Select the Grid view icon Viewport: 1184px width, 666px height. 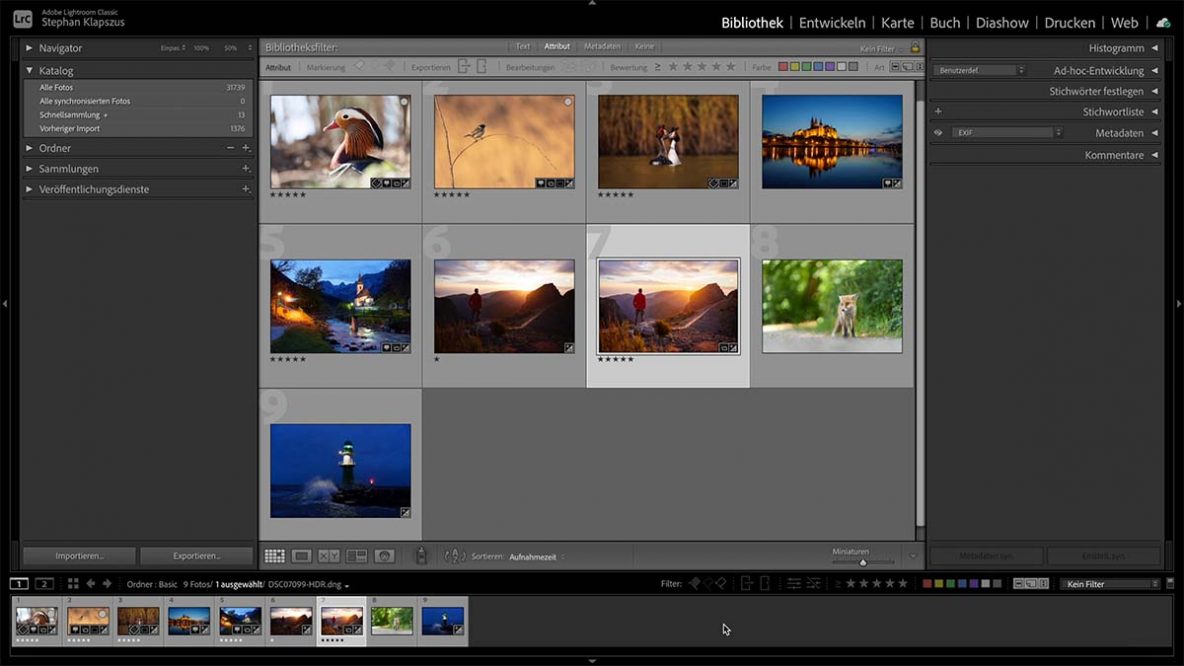point(274,556)
